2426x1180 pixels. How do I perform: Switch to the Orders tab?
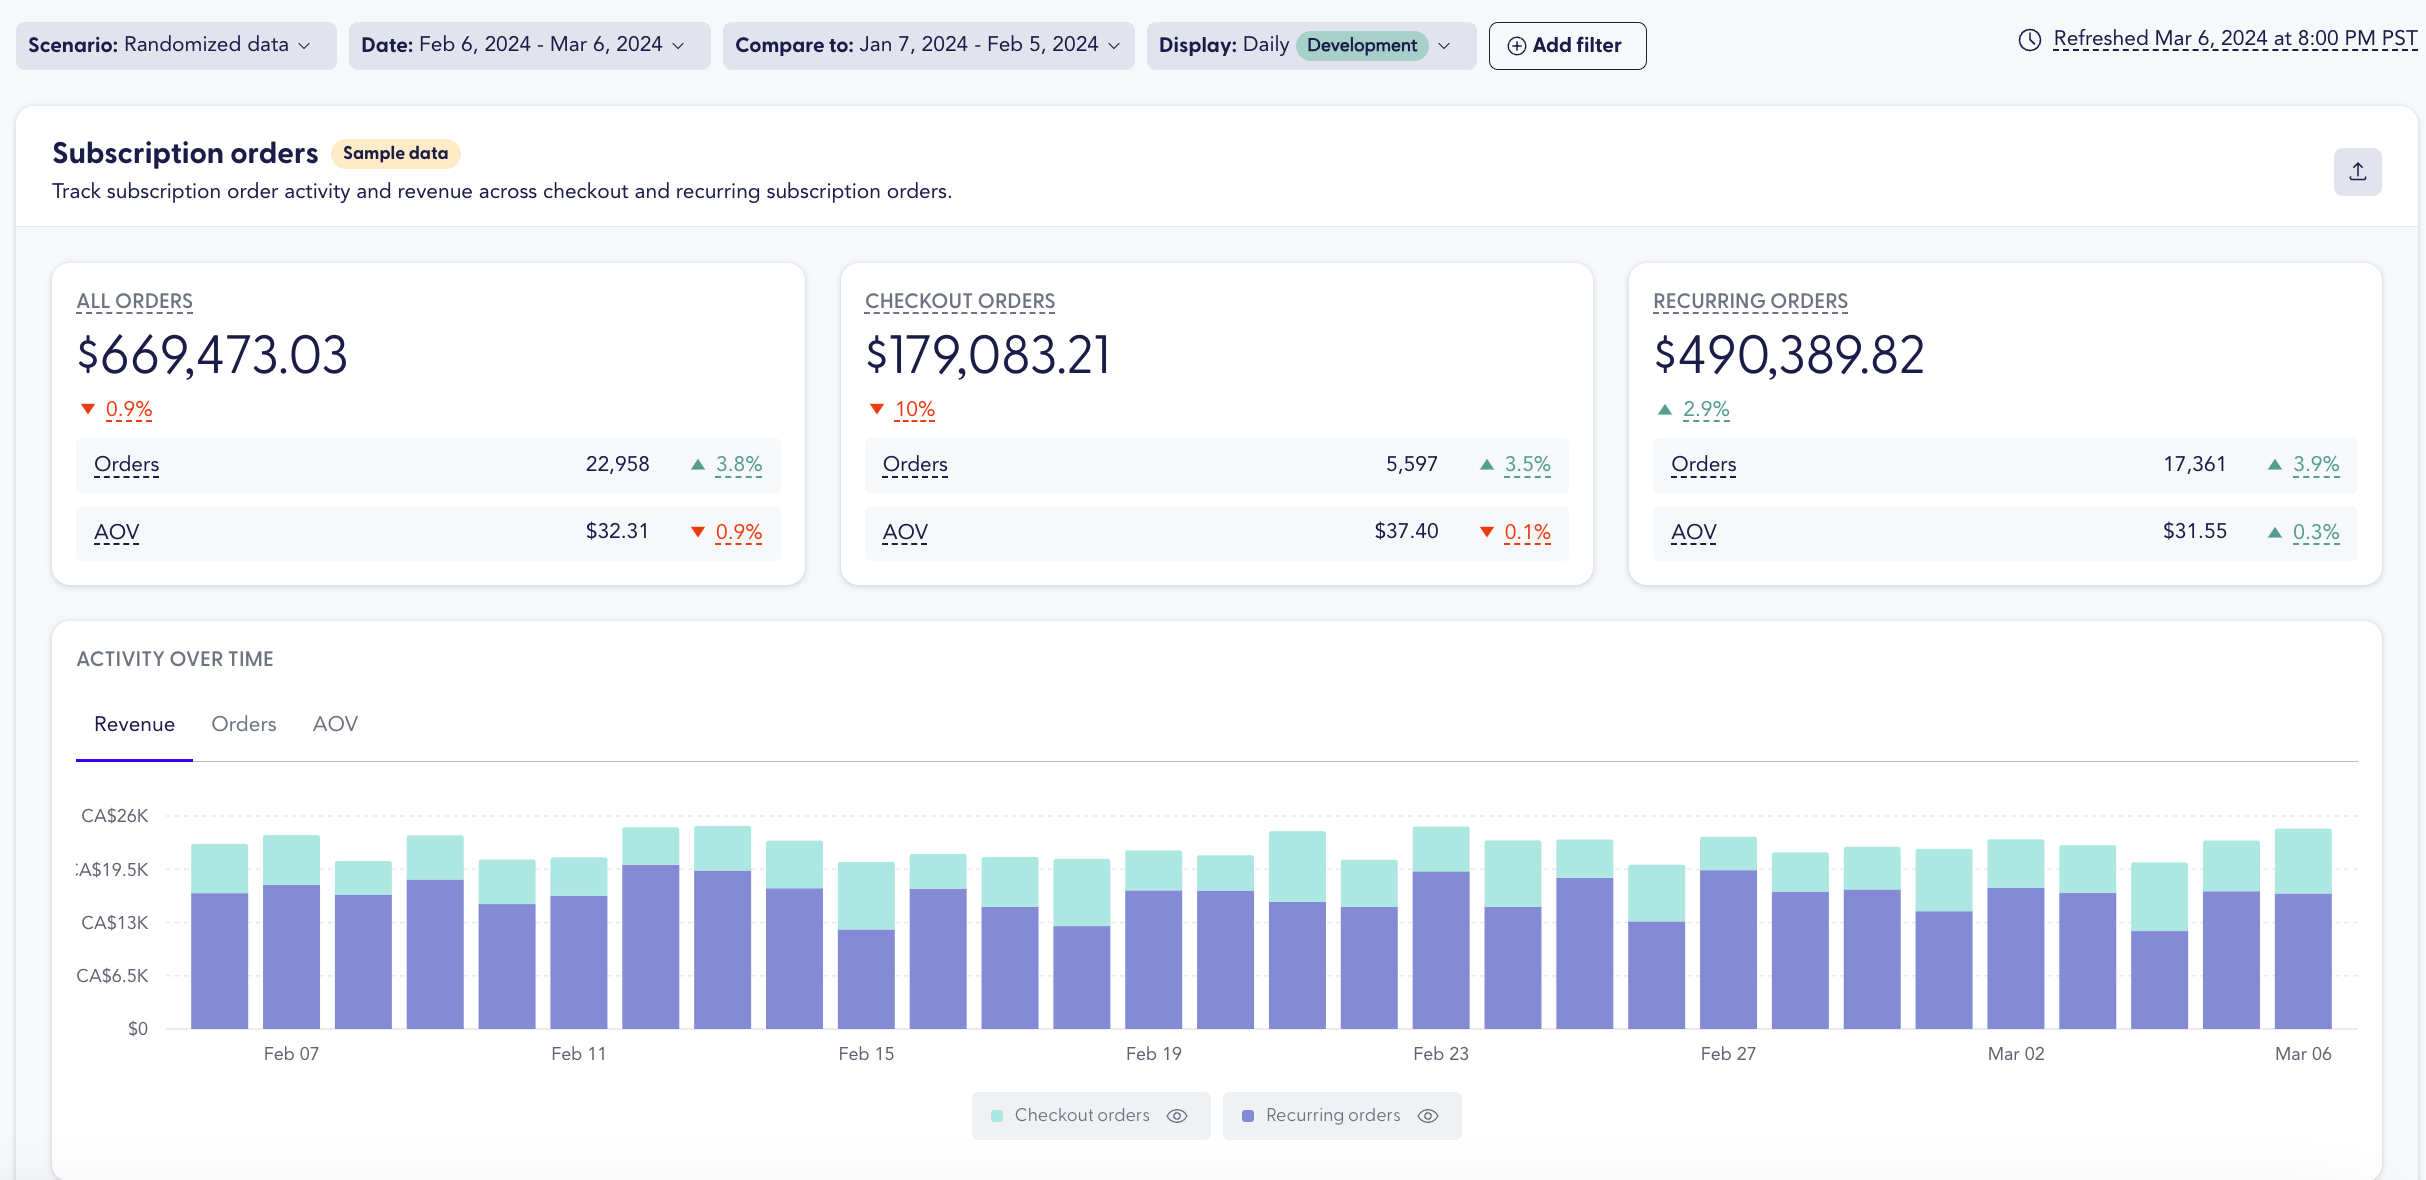click(x=243, y=723)
